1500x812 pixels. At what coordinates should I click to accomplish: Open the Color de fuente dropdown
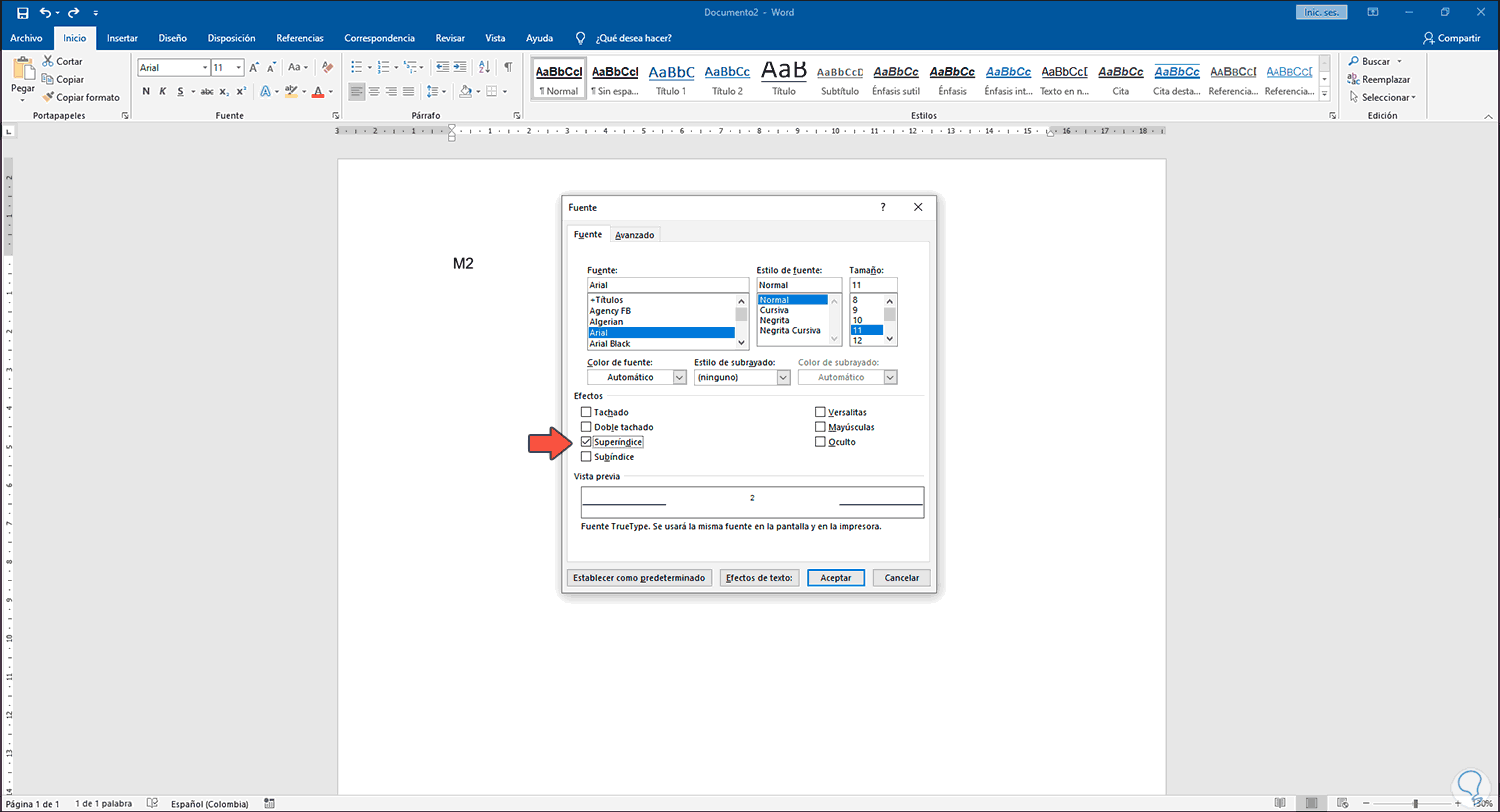[679, 378]
